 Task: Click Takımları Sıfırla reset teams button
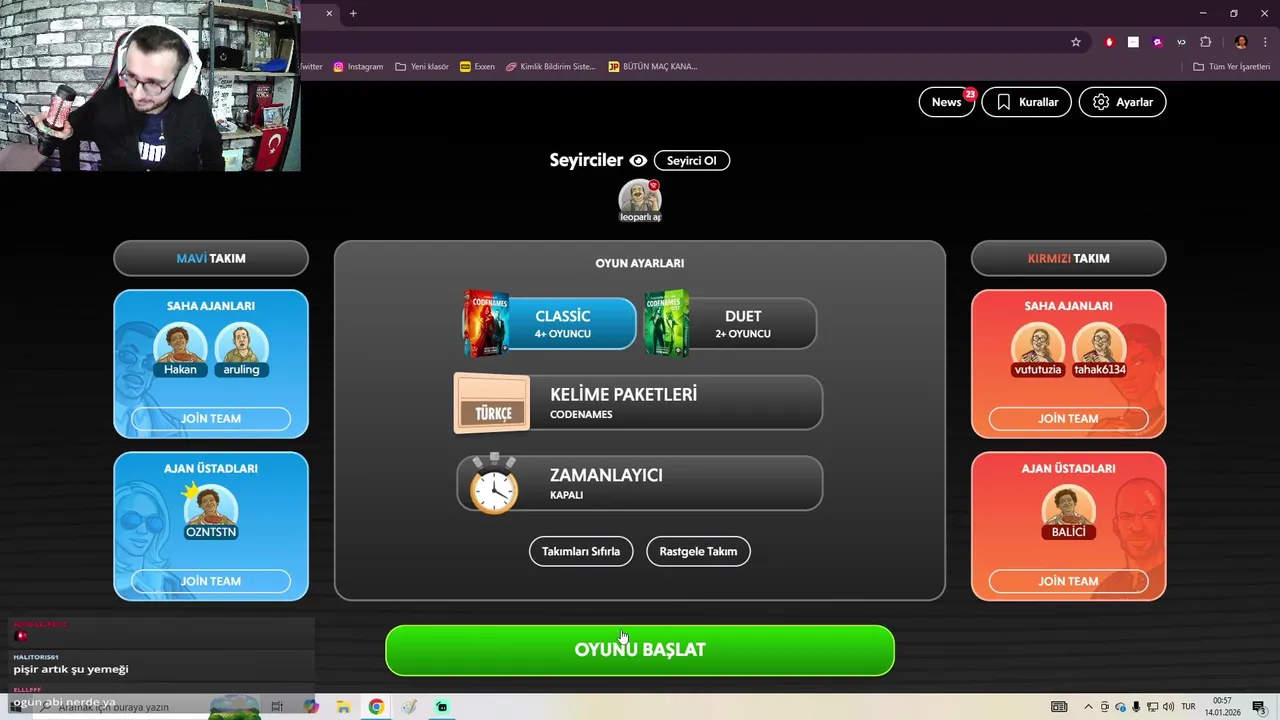pos(581,551)
